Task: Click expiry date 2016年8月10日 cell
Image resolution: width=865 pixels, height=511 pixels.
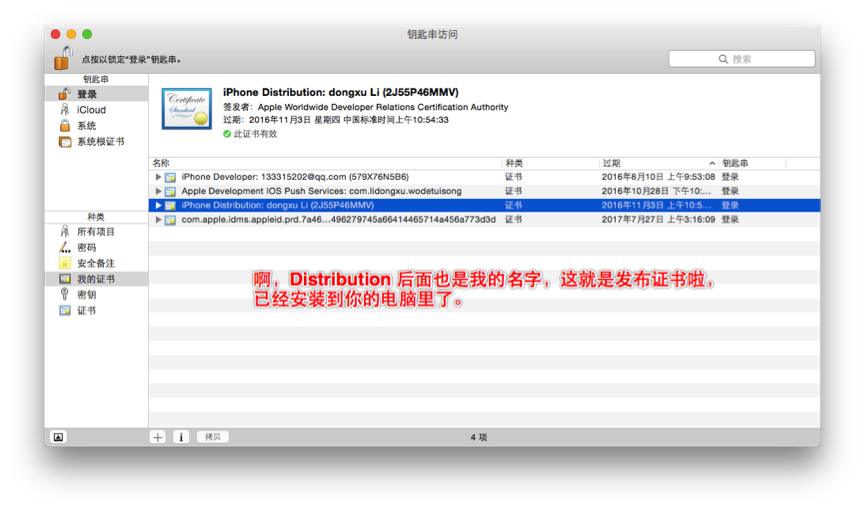Action: (658, 177)
